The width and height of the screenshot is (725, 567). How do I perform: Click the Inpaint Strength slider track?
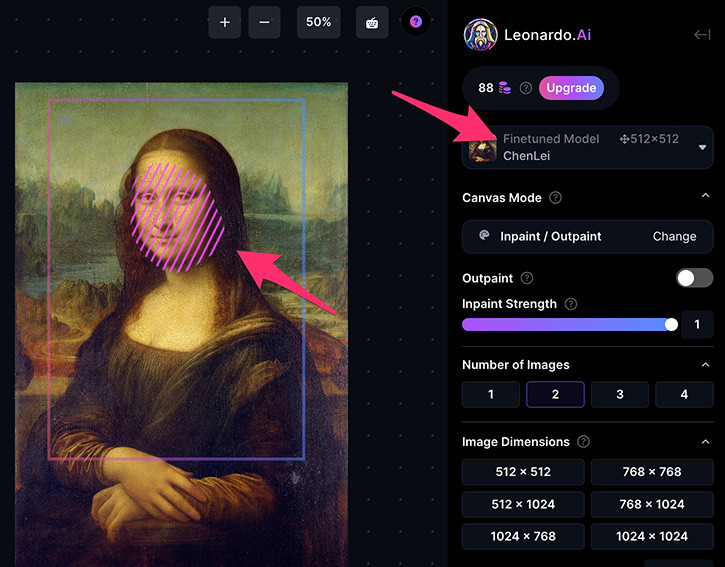coord(570,325)
